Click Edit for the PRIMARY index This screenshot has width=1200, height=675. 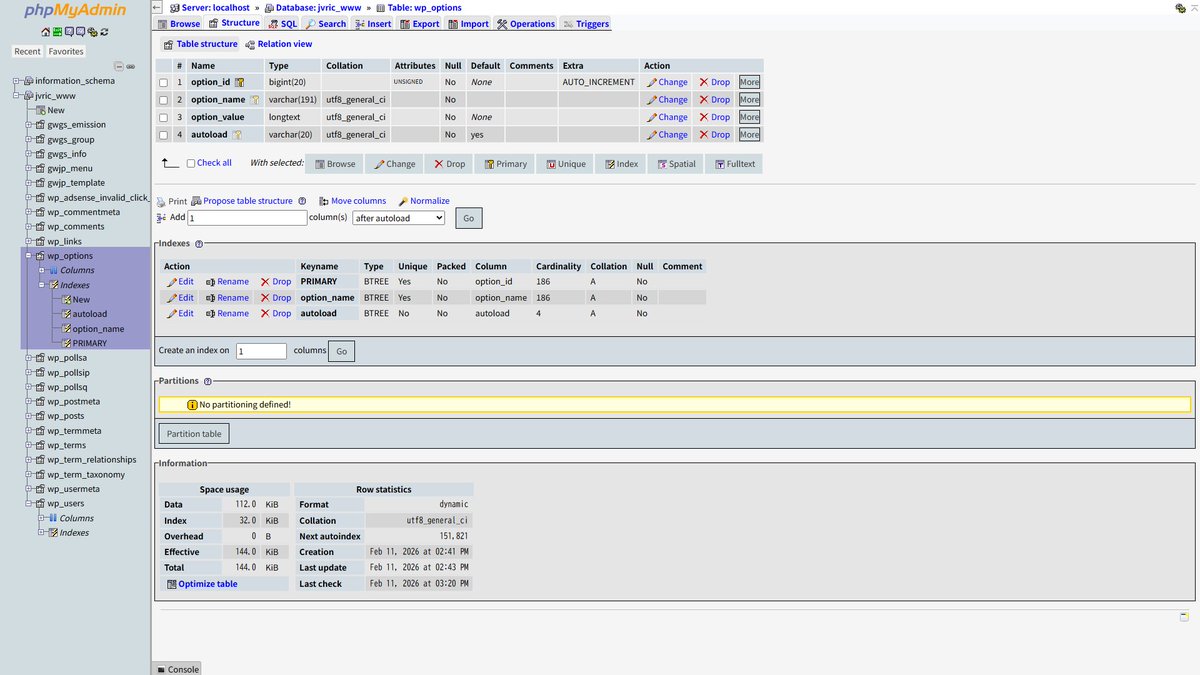click(180, 282)
